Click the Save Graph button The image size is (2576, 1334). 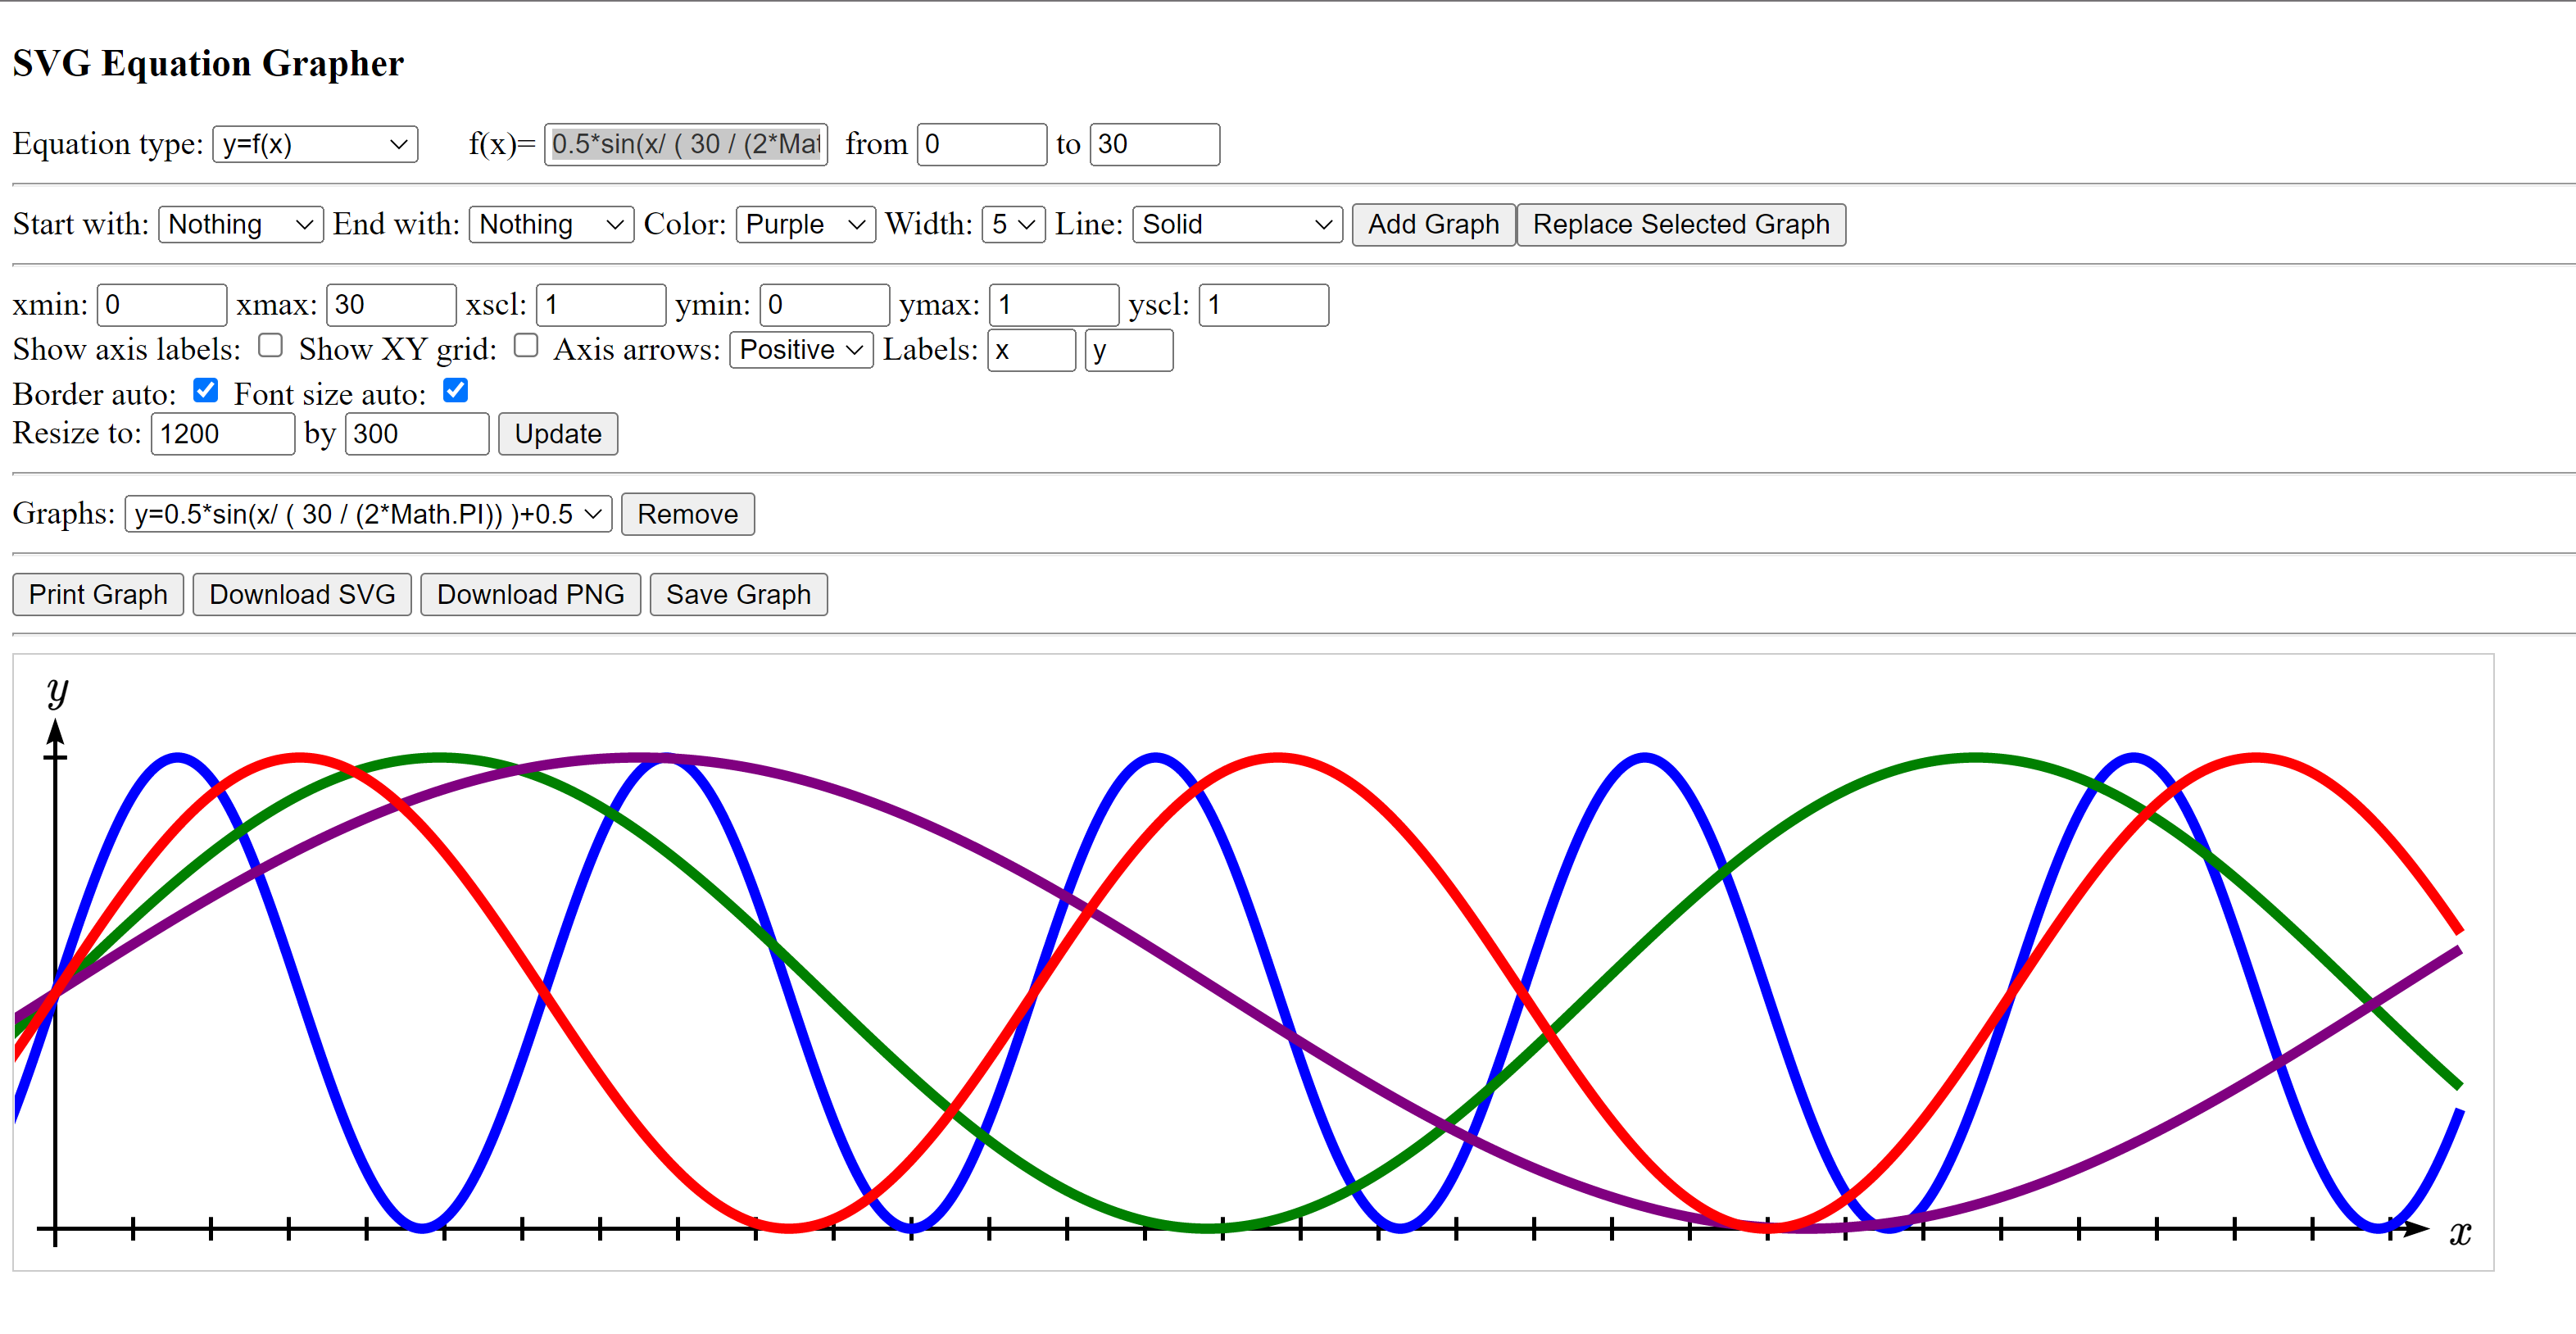(x=739, y=595)
